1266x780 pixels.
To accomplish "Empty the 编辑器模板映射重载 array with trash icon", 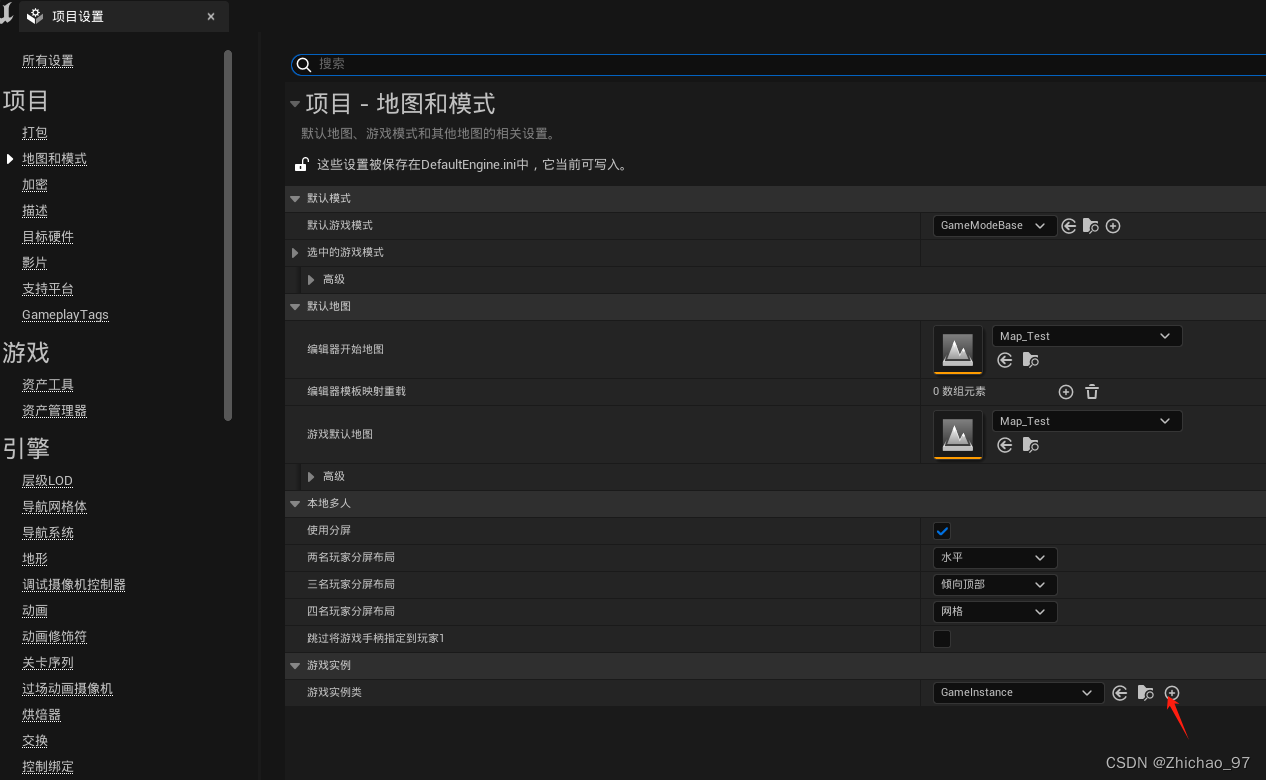I will tap(1091, 392).
